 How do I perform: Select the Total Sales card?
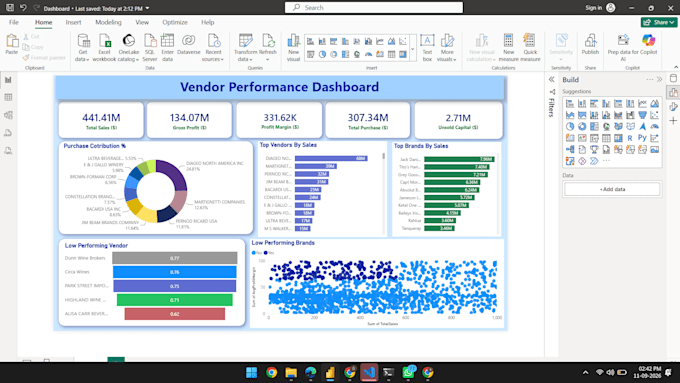101,120
